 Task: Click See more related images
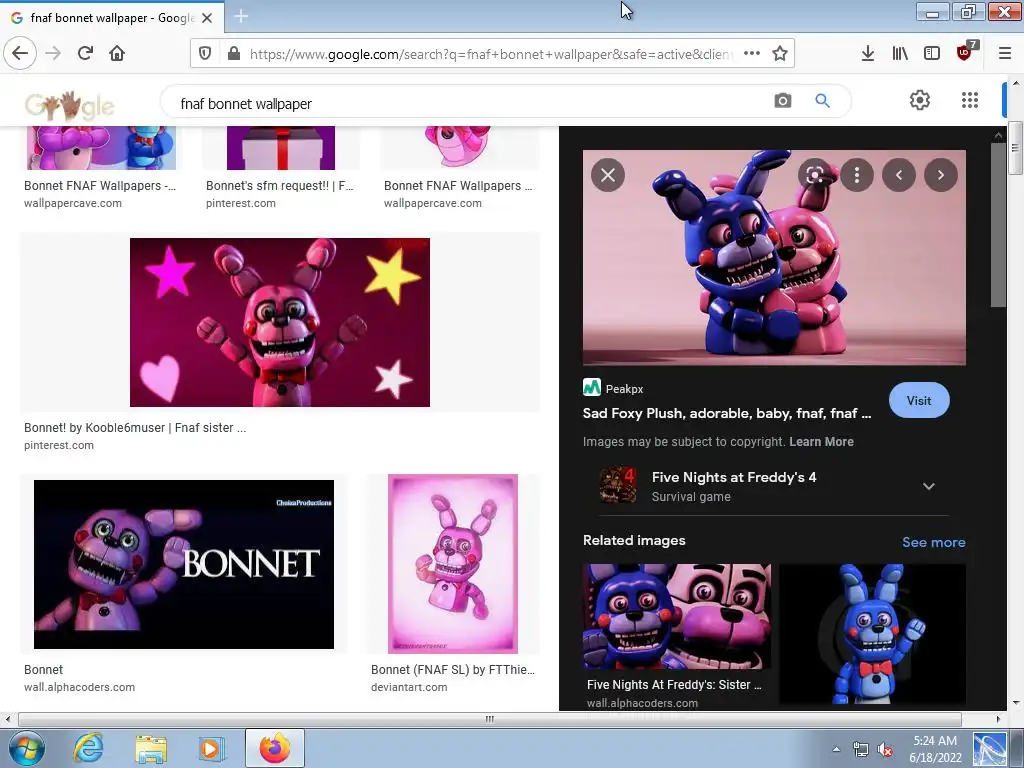(x=933, y=542)
